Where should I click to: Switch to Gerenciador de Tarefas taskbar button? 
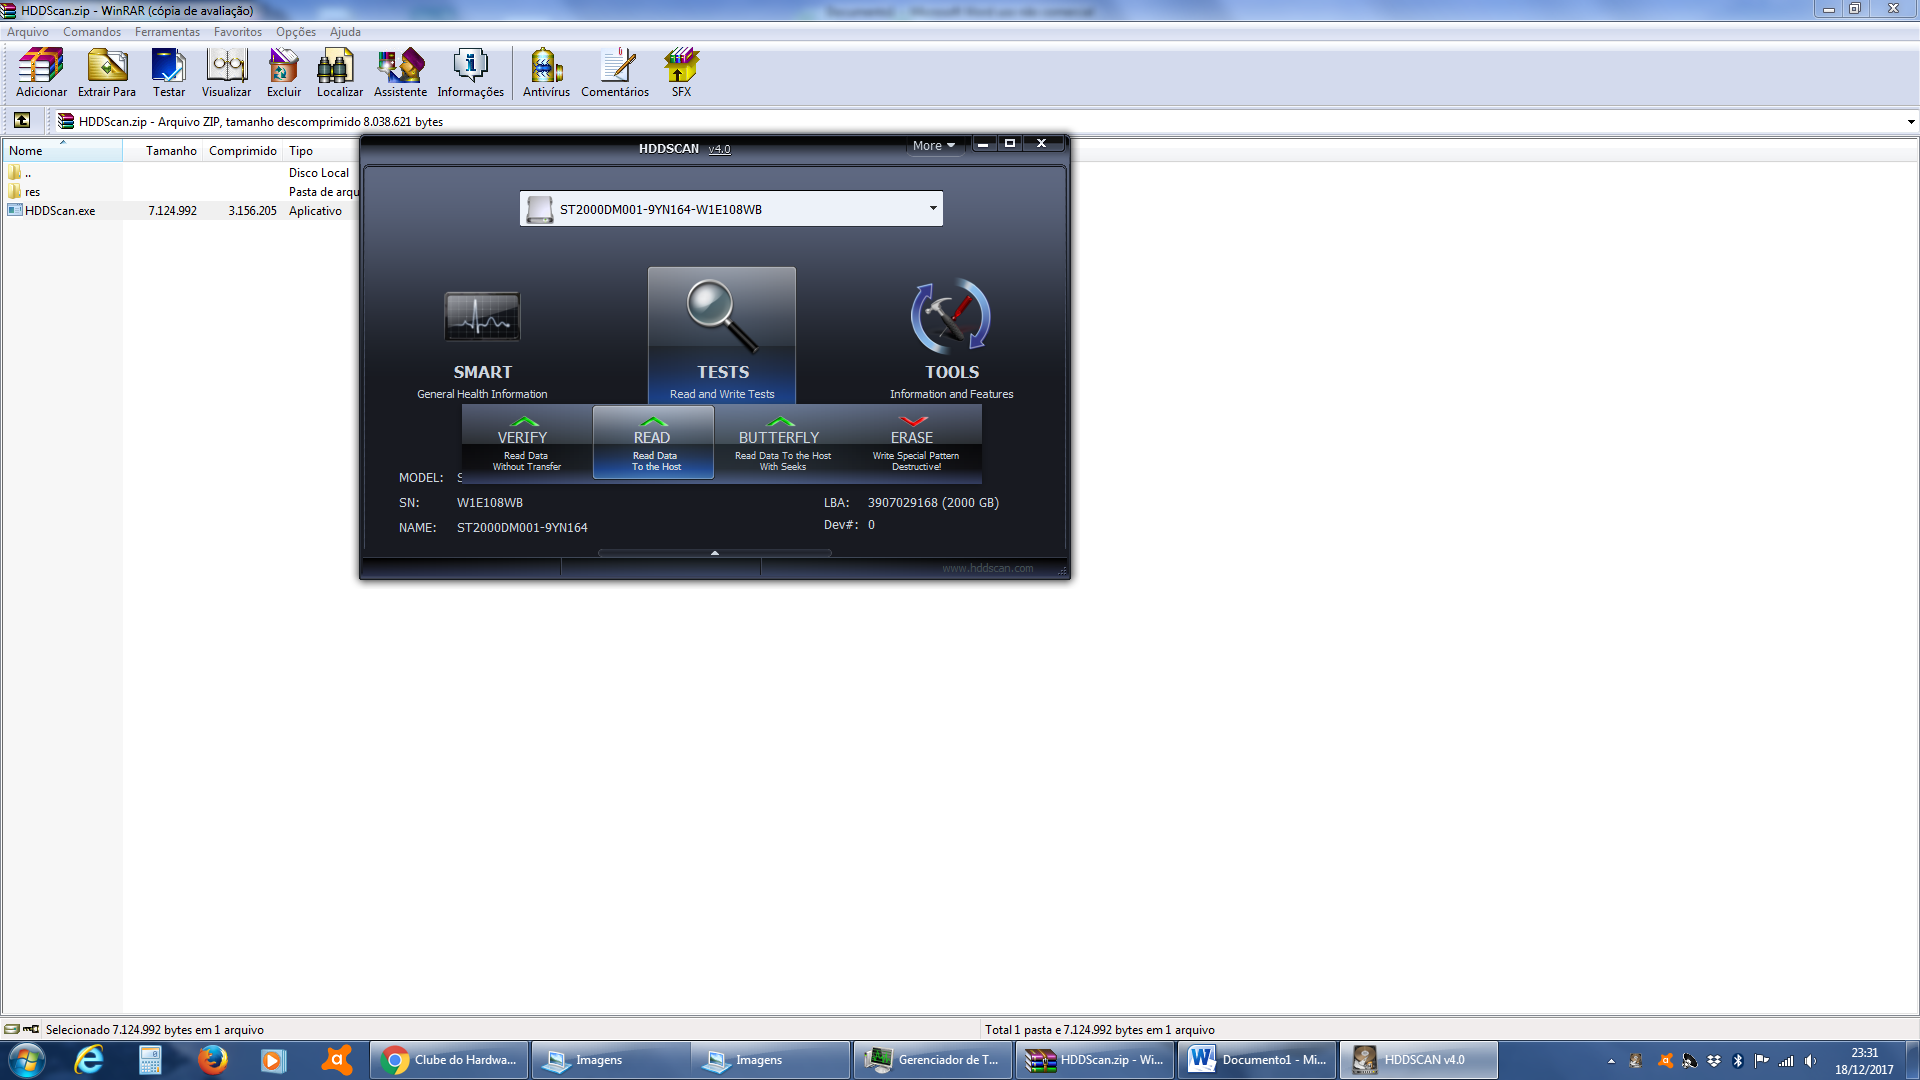pos(932,1060)
